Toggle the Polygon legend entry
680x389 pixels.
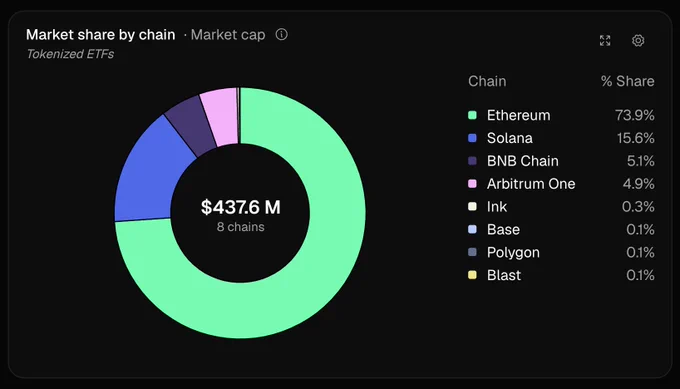coord(561,252)
